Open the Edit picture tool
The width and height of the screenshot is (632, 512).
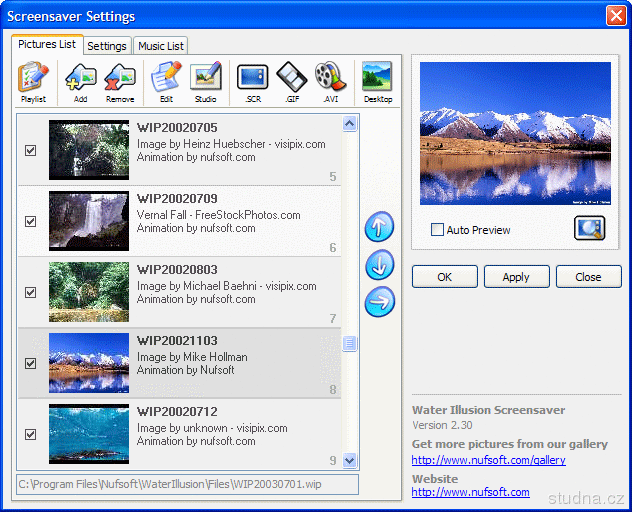pyautogui.click(x=164, y=82)
